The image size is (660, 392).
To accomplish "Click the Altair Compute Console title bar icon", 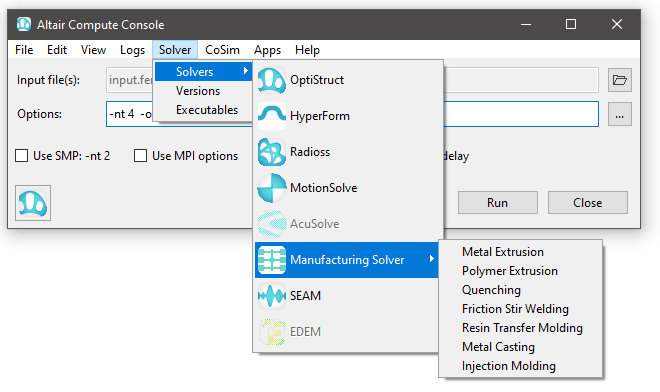I will 24,24.
